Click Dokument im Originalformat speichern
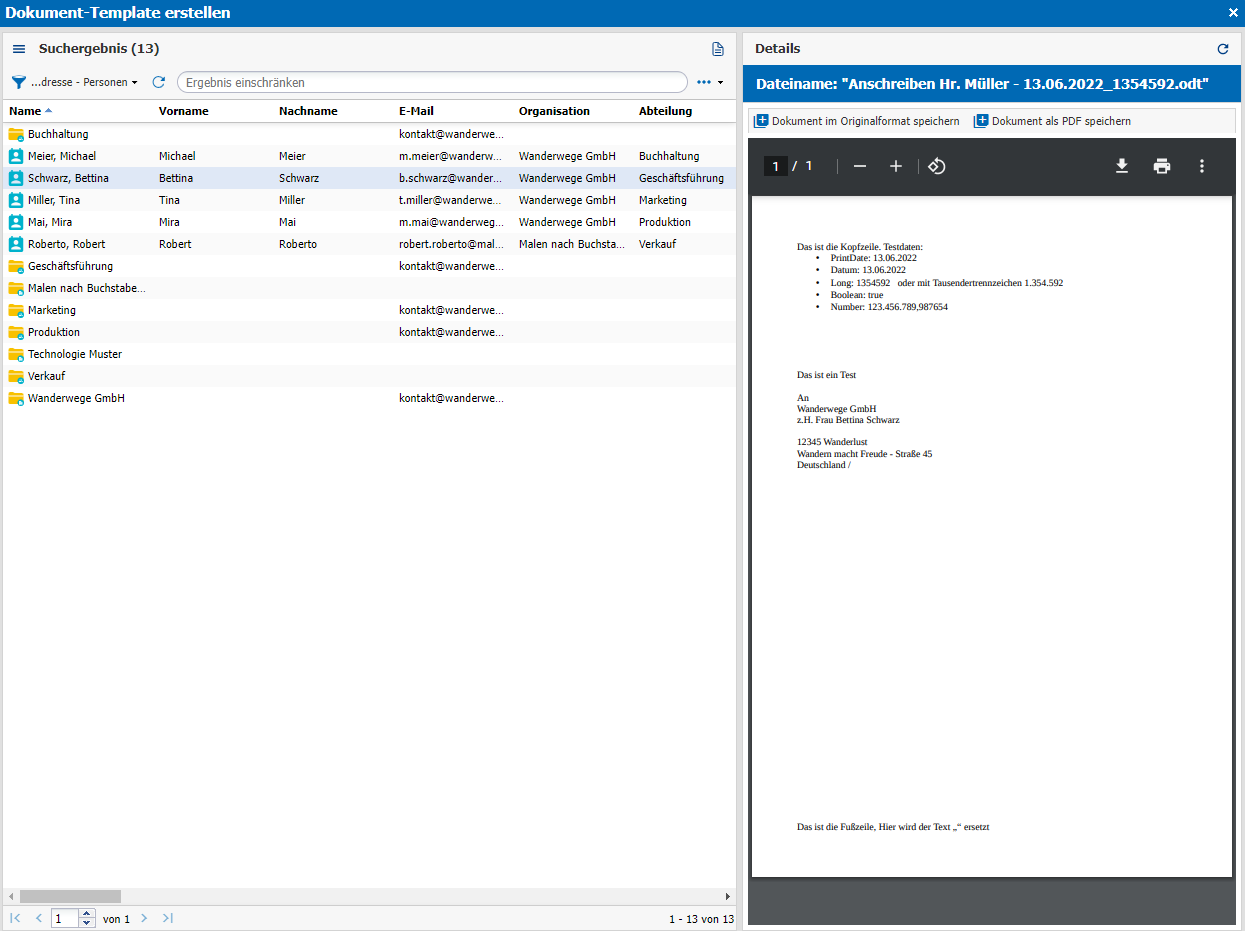Image resolution: width=1245 pixels, height=931 pixels. point(856,121)
